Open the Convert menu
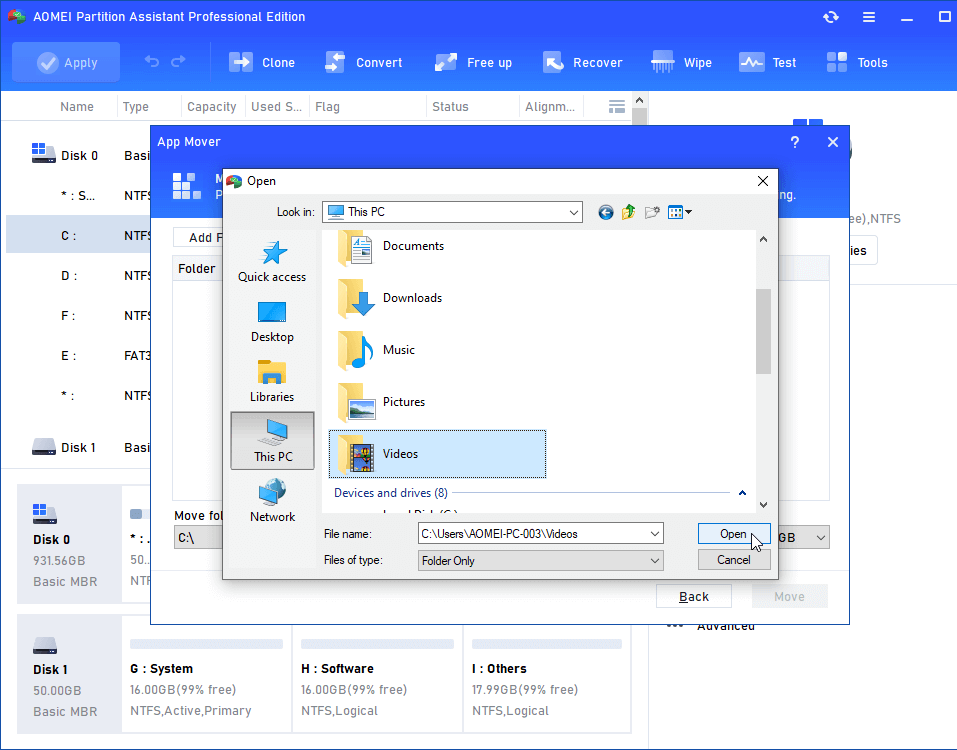Screen dimensions: 957x750 (363, 62)
